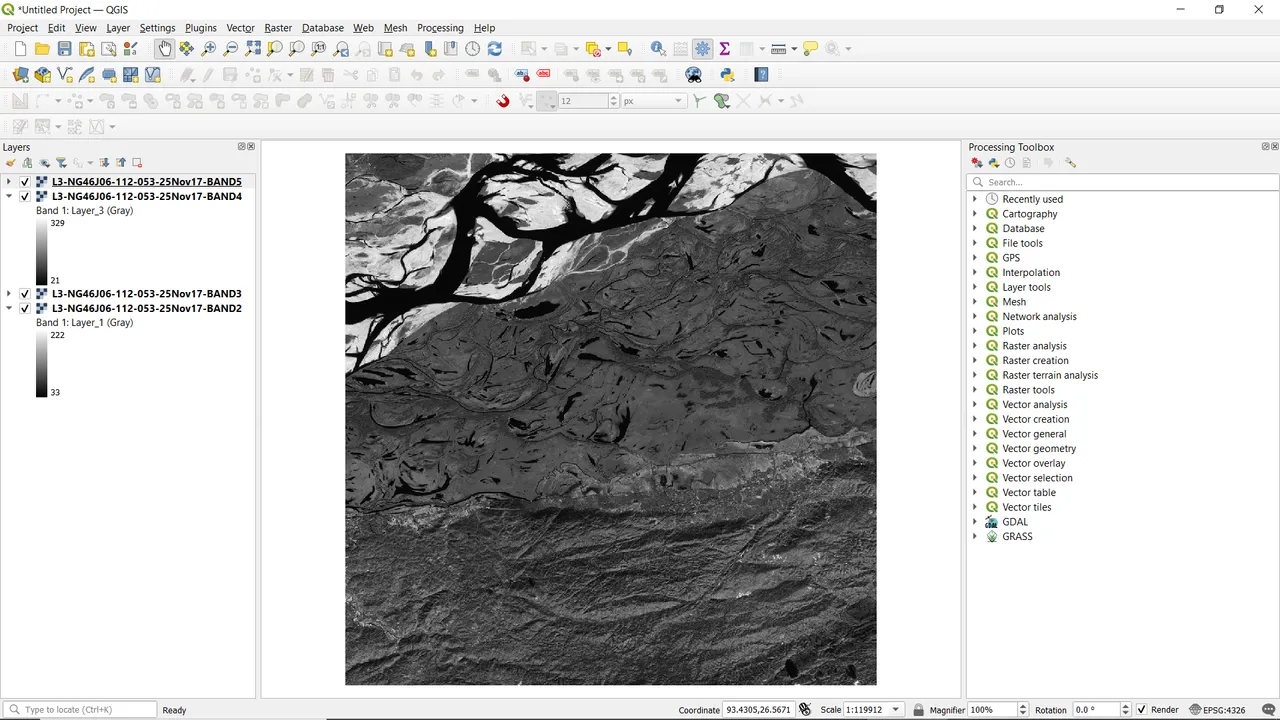Expand the BAND5 layer legend
The height and width of the screenshot is (720, 1280).
(9, 182)
